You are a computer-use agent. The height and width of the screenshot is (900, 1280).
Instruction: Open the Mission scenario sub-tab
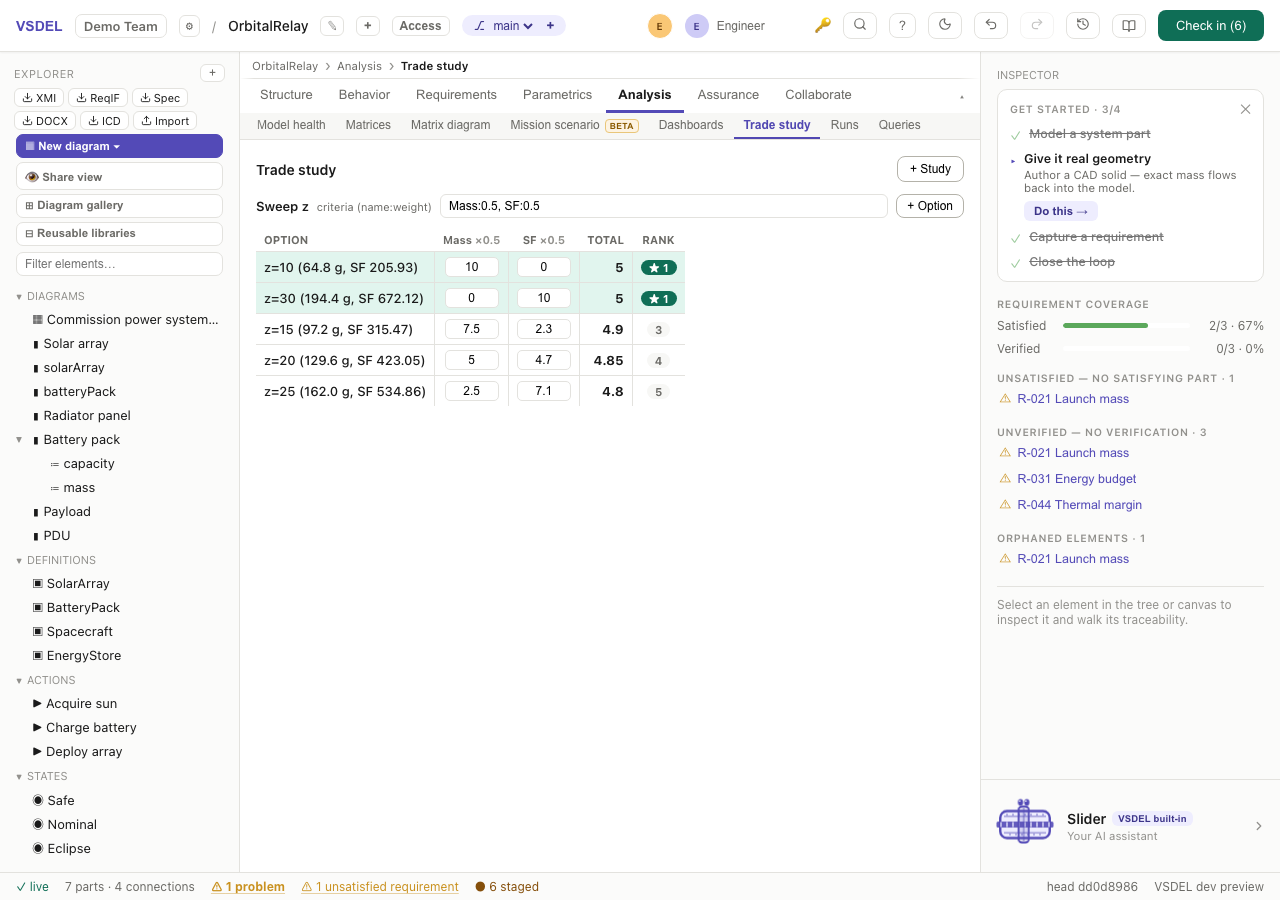point(574,125)
